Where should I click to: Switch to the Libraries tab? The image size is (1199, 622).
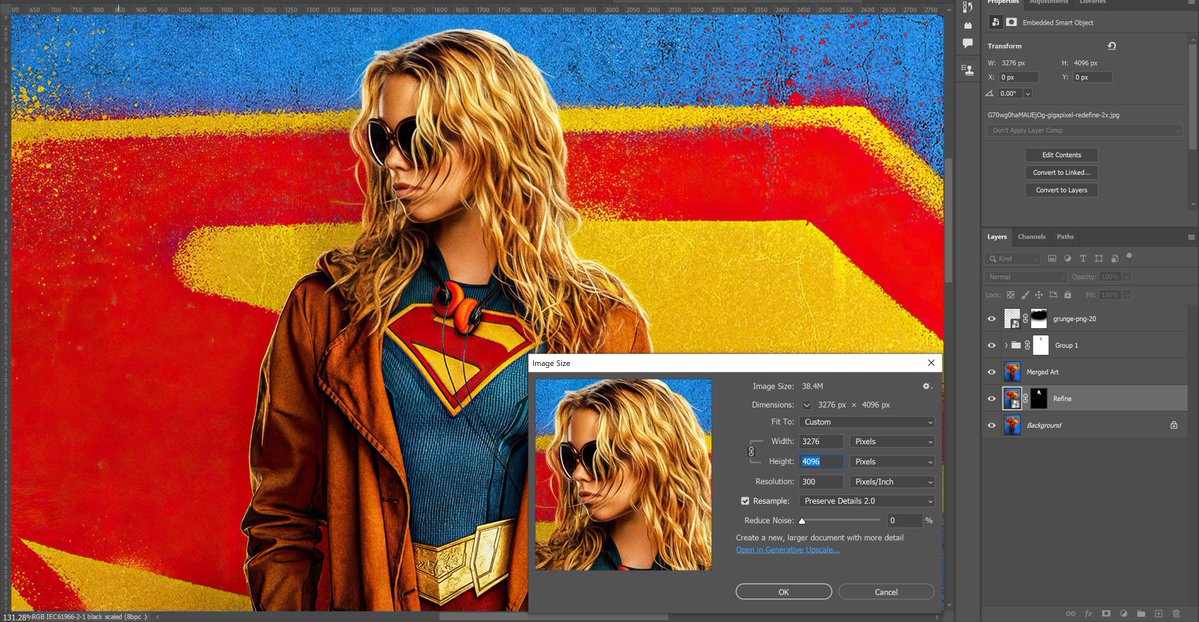[1092, 2]
